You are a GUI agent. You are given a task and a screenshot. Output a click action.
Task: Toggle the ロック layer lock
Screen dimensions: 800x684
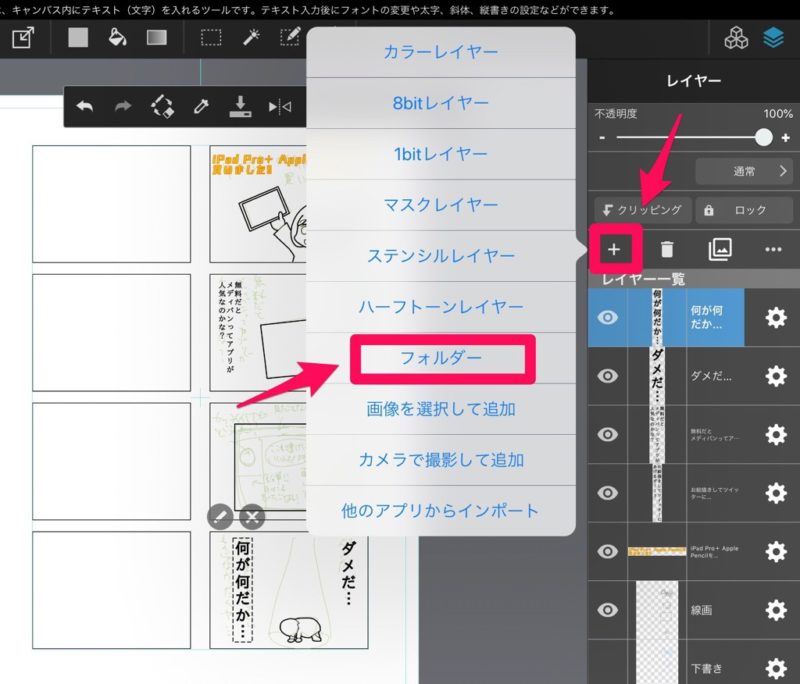[x=744, y=210]
